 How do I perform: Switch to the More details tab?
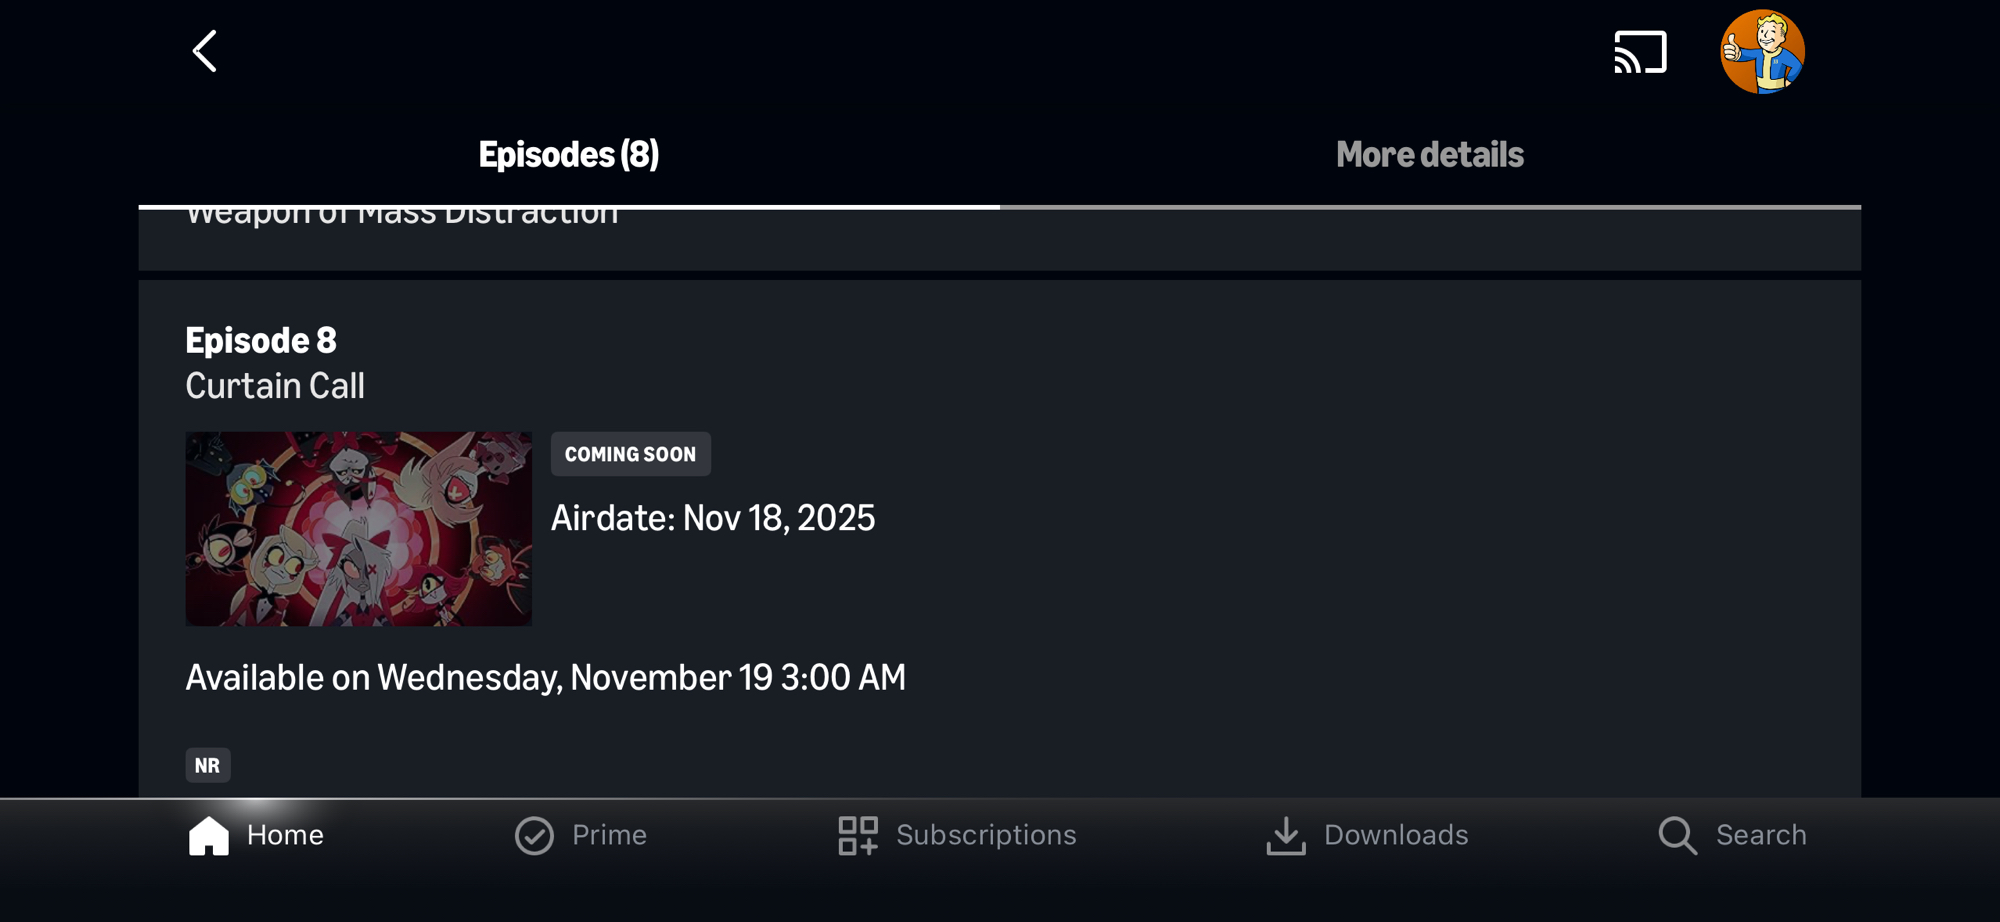(1429, 155)
